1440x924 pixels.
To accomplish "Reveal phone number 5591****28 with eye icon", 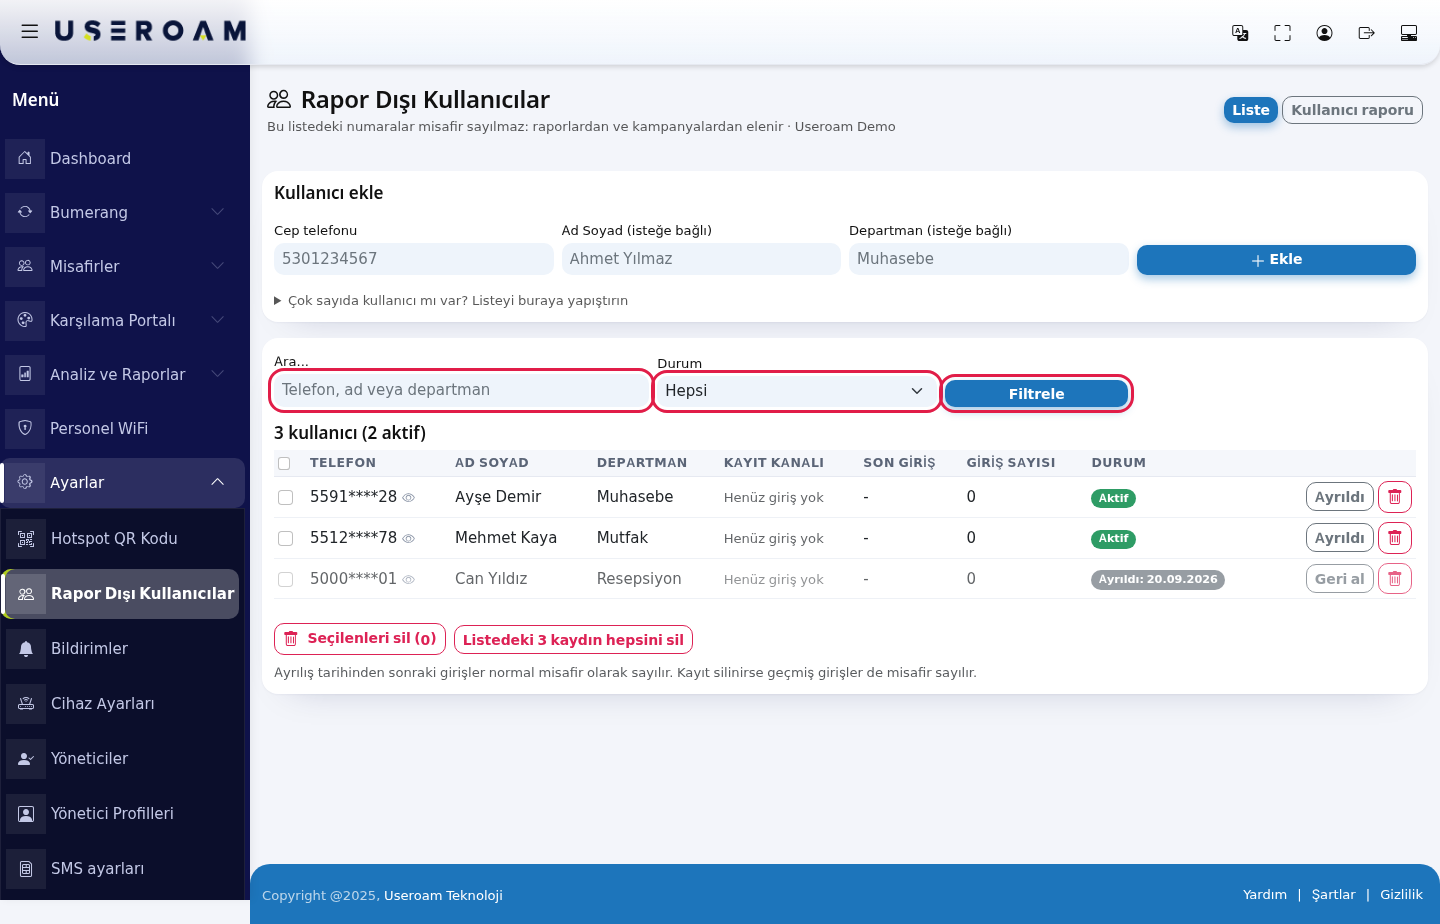I will (x=408, y=498).
